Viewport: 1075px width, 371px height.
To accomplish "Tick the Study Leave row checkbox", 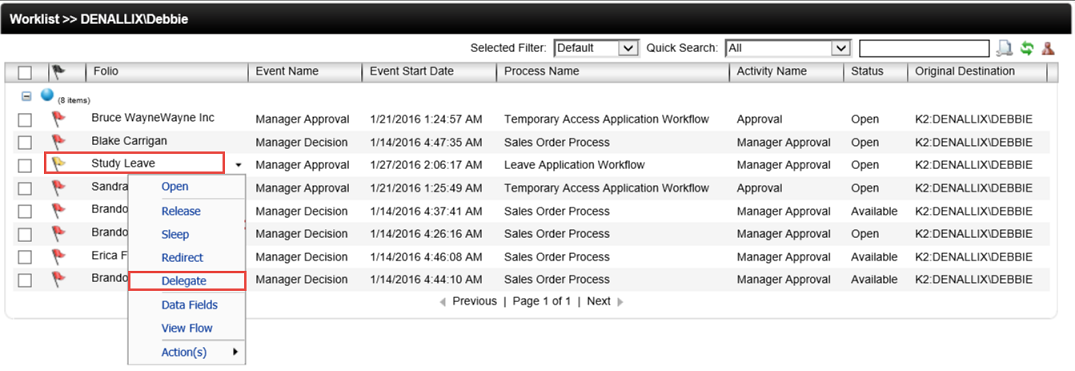I will coord(25,165).
